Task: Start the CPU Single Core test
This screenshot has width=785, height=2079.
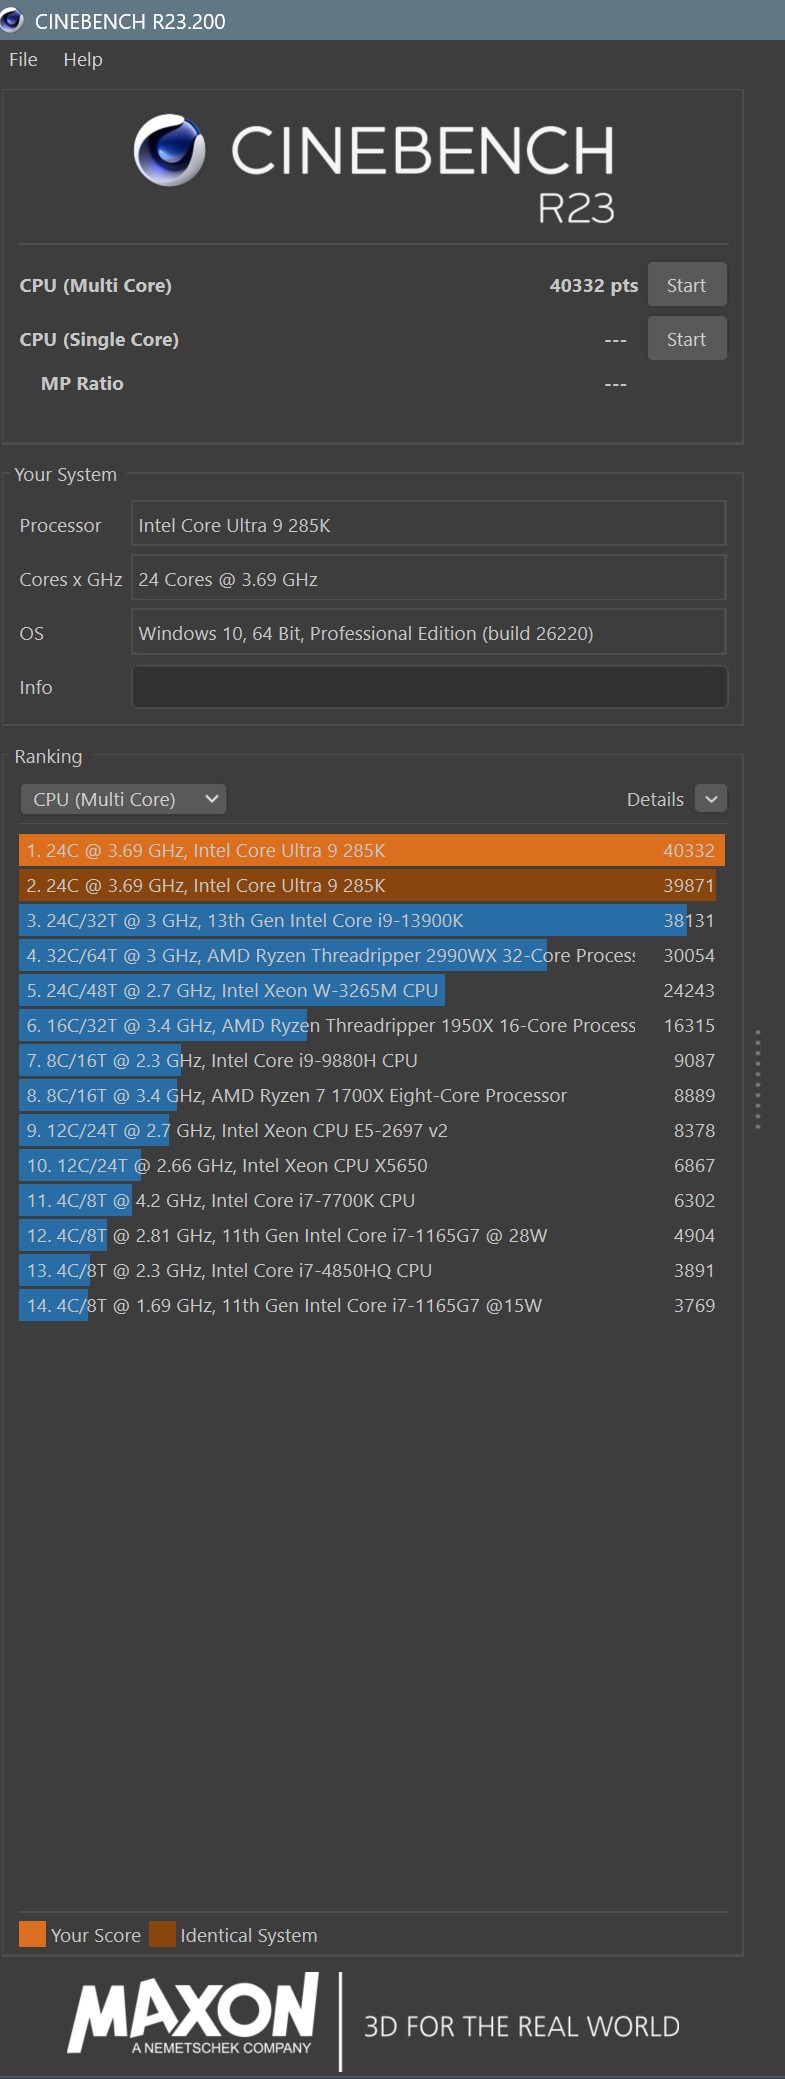Action: [x=686, y=339]
